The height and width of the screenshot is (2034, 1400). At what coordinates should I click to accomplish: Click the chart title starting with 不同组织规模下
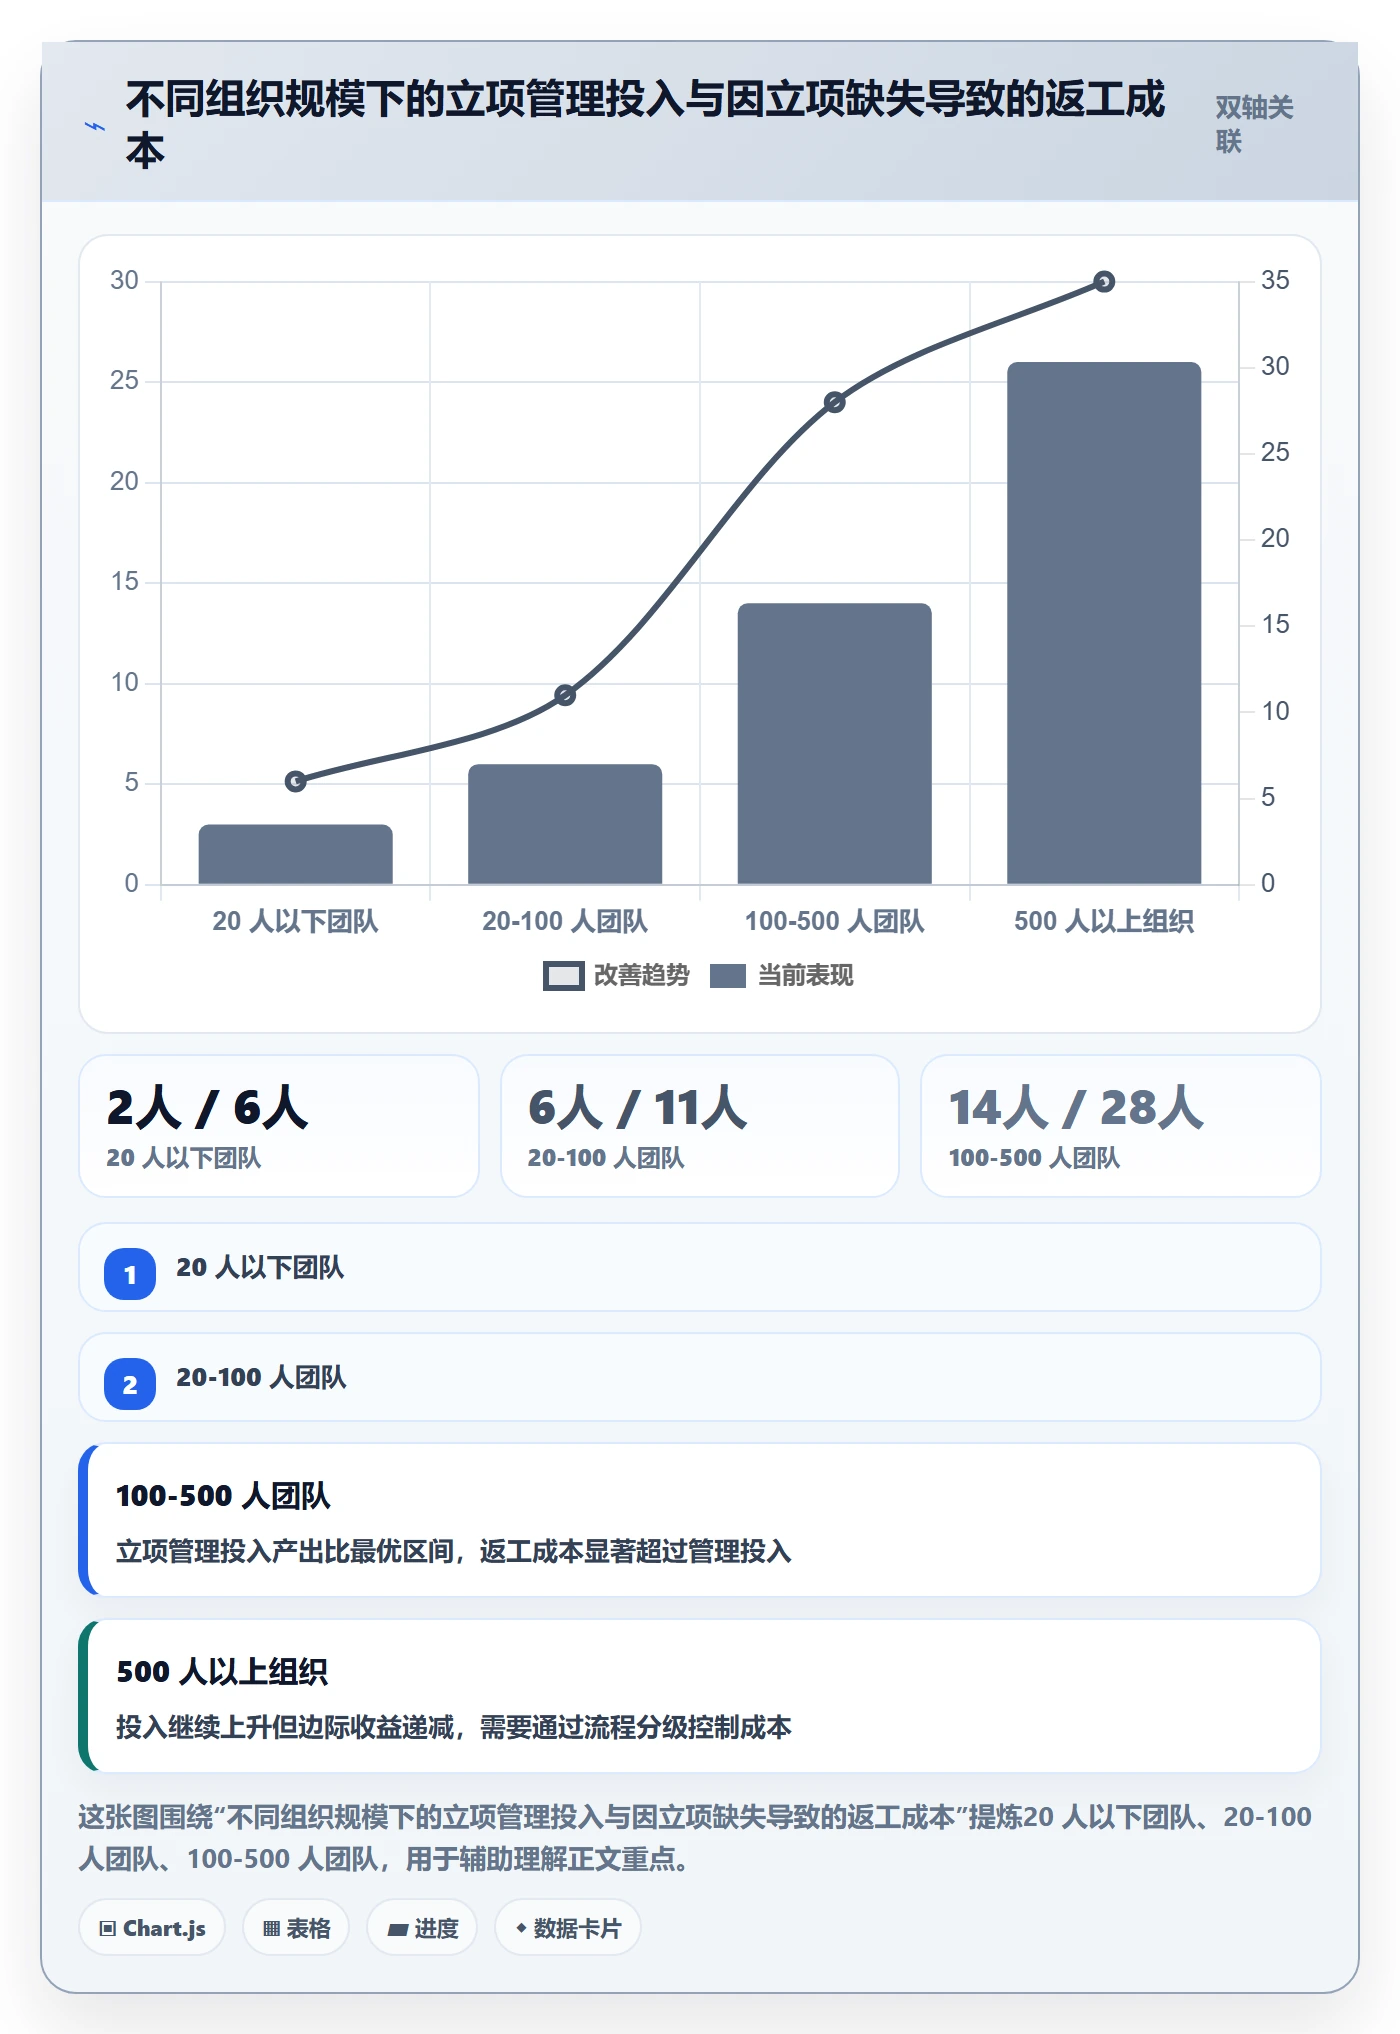click(645, 124)
